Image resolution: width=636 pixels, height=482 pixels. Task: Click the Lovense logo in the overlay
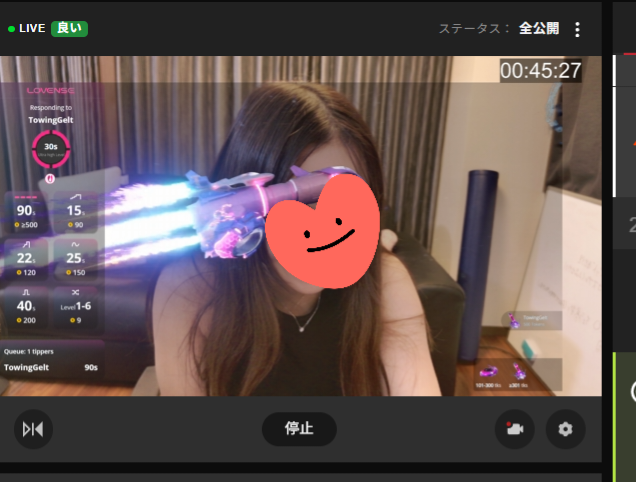coord(50,90)
